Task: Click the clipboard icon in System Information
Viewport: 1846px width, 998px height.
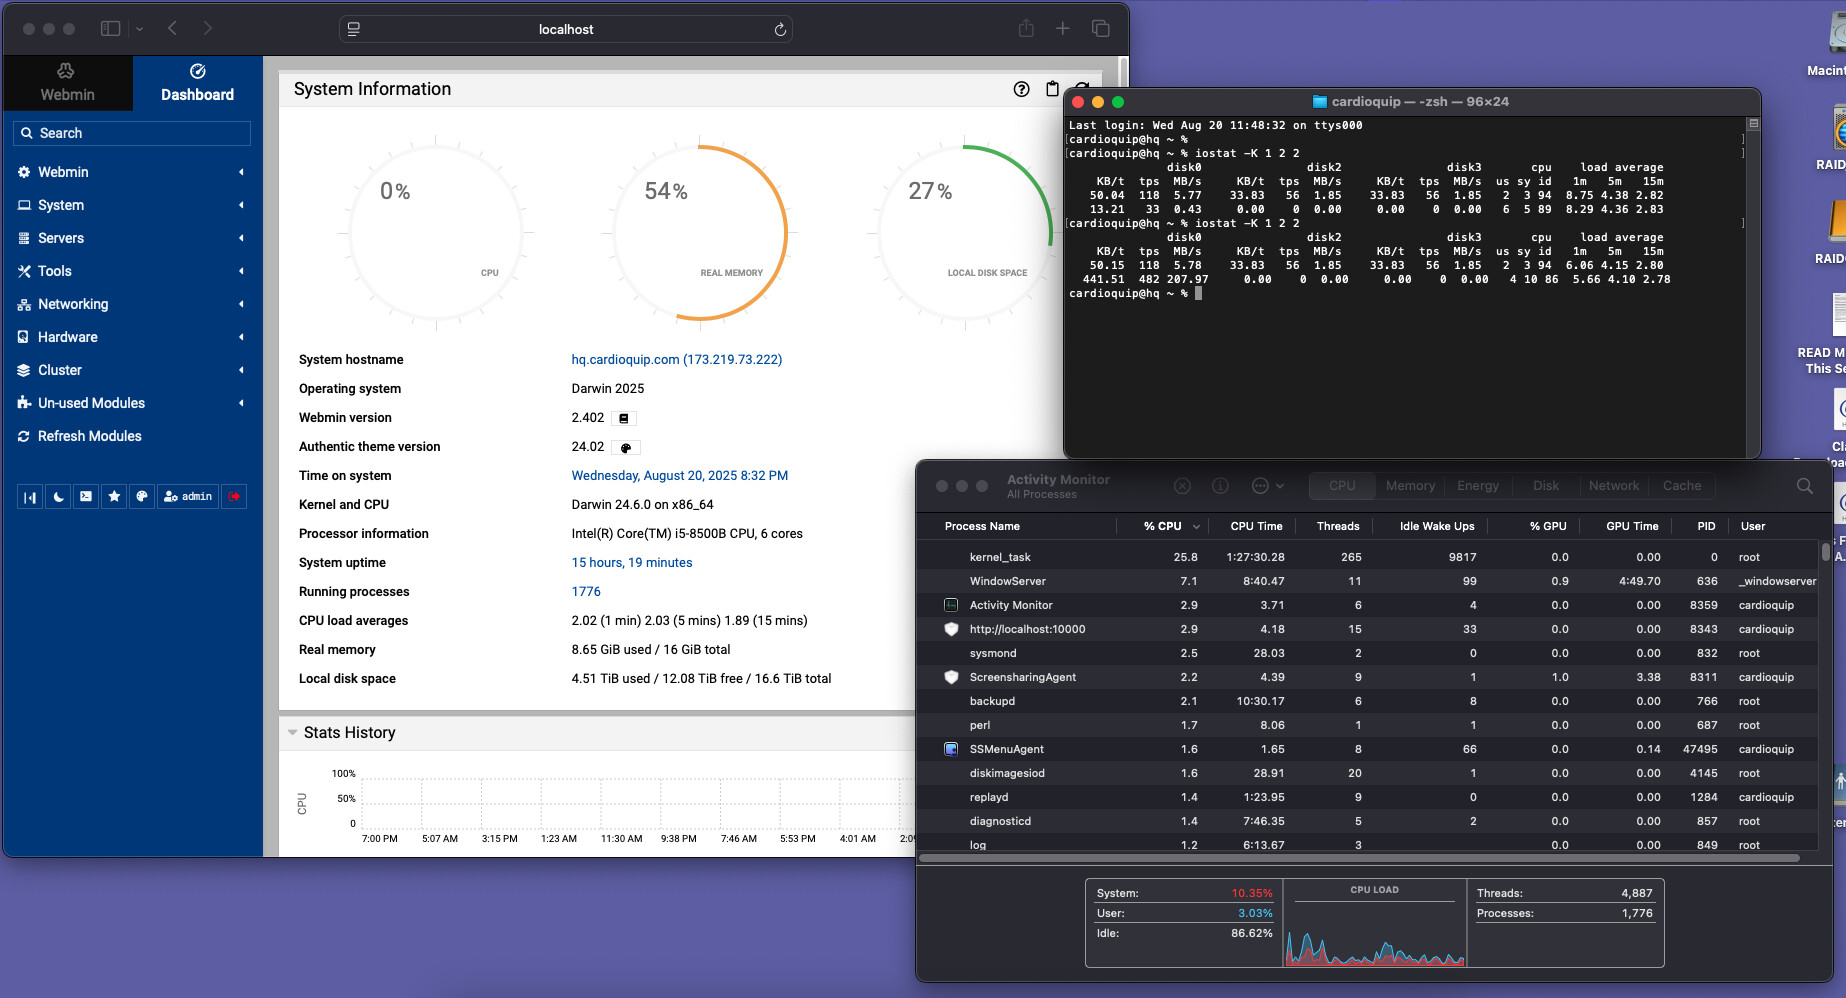Action: pos(1052,89)
